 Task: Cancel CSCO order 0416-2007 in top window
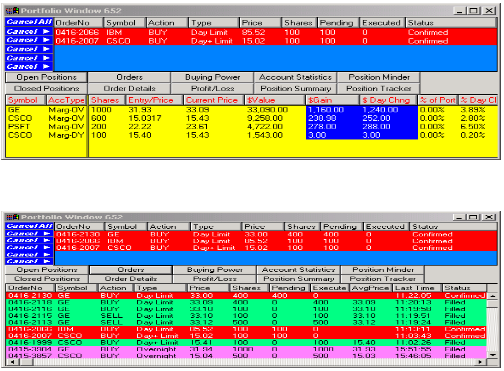tap(29, 40)
